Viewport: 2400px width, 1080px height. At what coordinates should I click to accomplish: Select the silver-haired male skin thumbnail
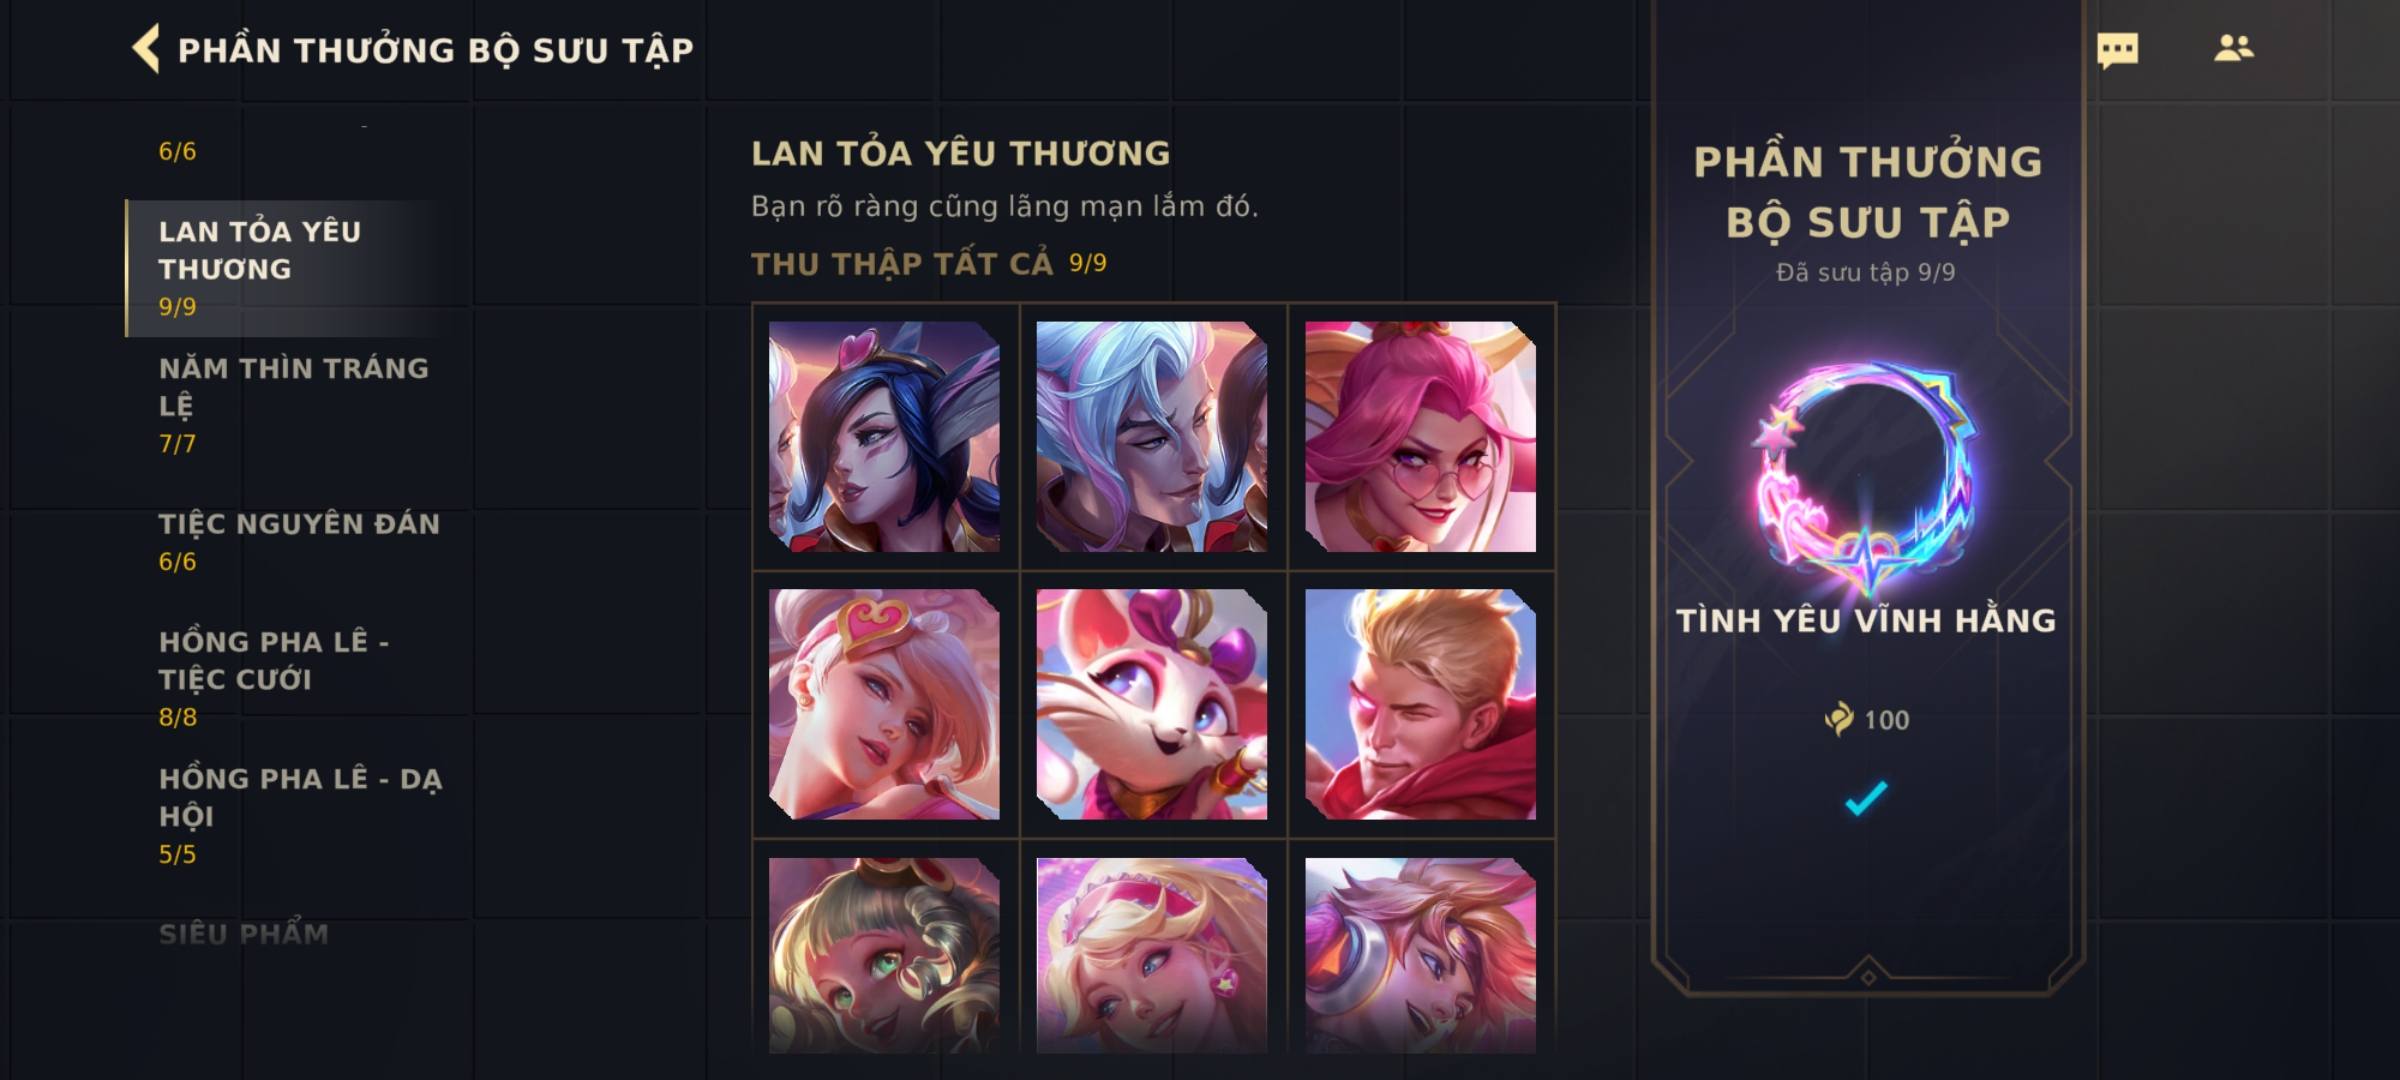[1152, 436]
